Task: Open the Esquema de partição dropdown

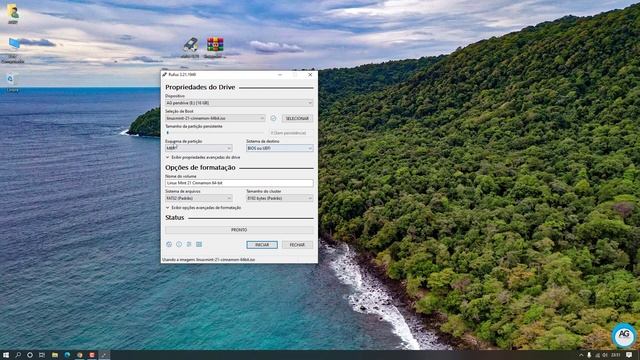Action: 199,148
